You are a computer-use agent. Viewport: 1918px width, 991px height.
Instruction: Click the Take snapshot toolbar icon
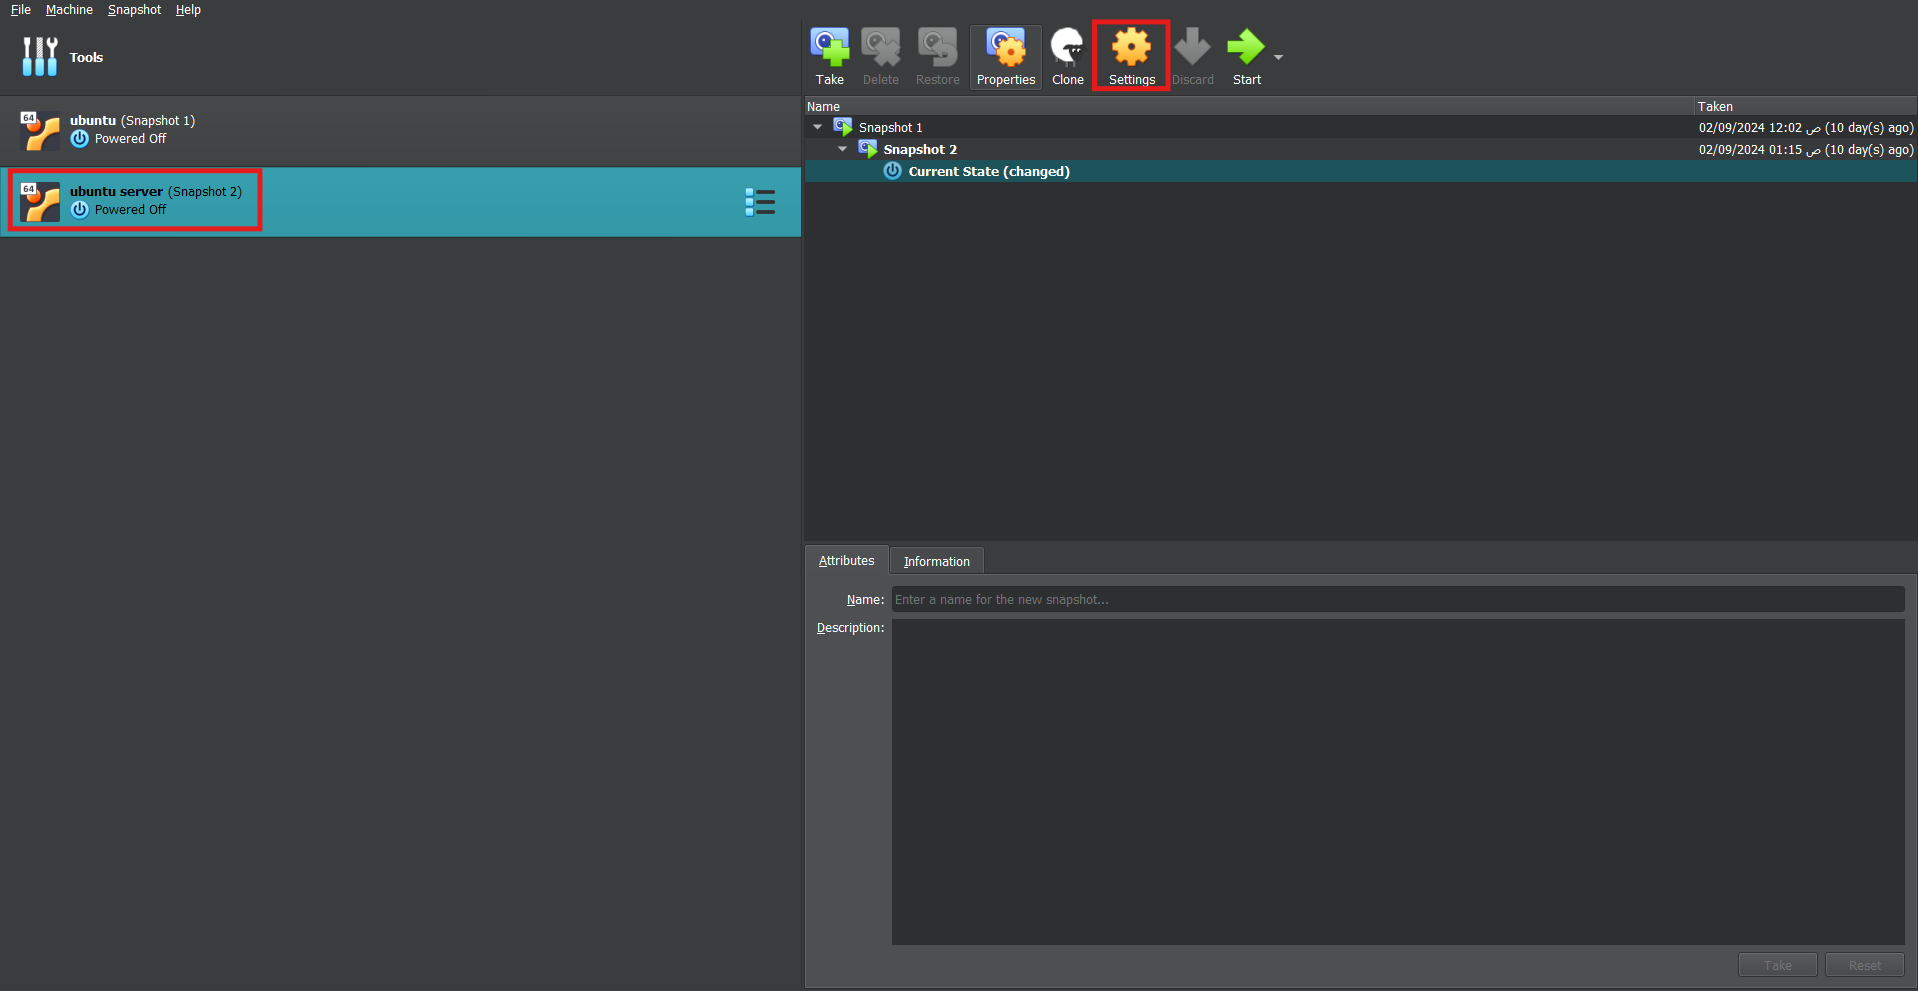pos(829,47)
